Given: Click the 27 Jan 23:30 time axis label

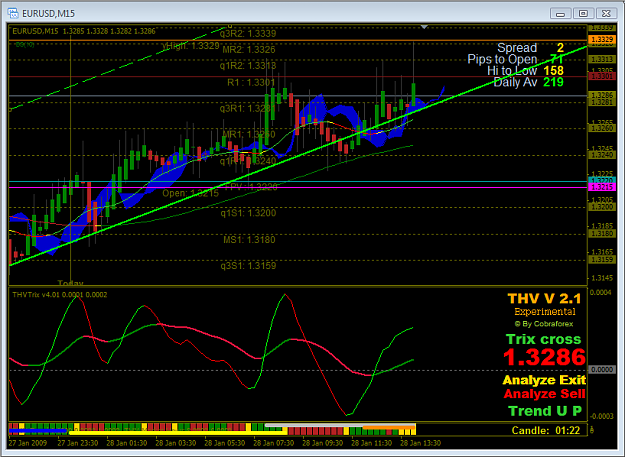Looking at the screenshot, I should 78,443.
